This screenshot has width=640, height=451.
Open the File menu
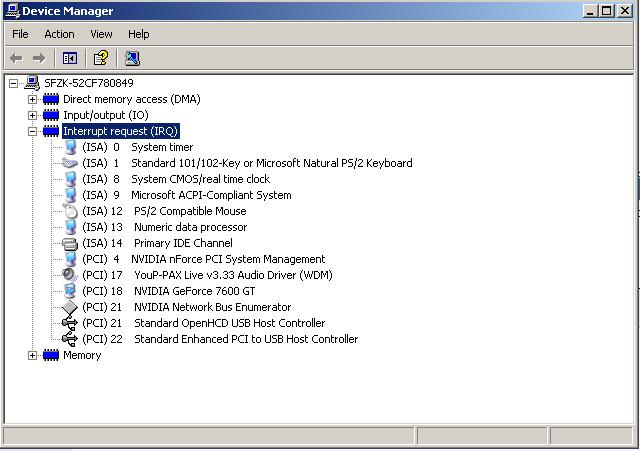coord(20,34)
